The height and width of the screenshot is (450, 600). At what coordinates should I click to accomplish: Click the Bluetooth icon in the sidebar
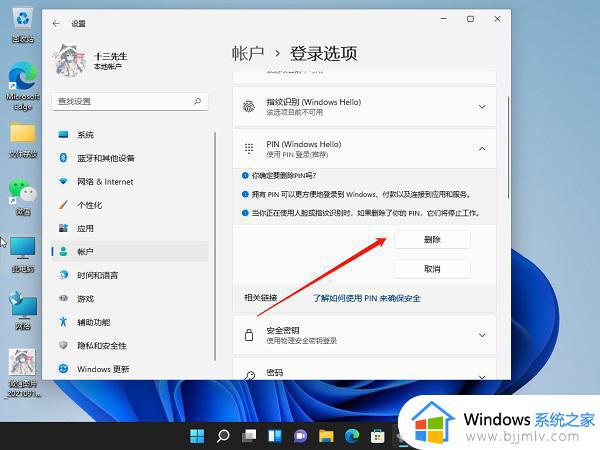(64, 158)
